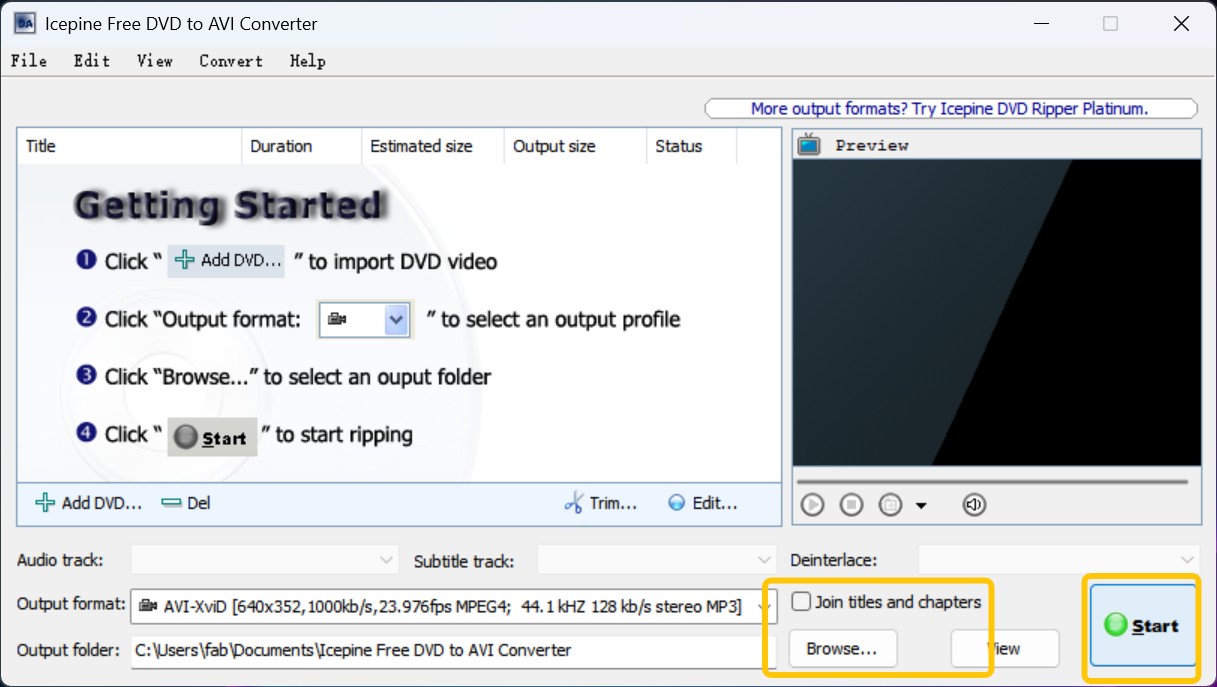Open the snapshot options dropdown arrow

pyautogui.click(x=921, y=506)
